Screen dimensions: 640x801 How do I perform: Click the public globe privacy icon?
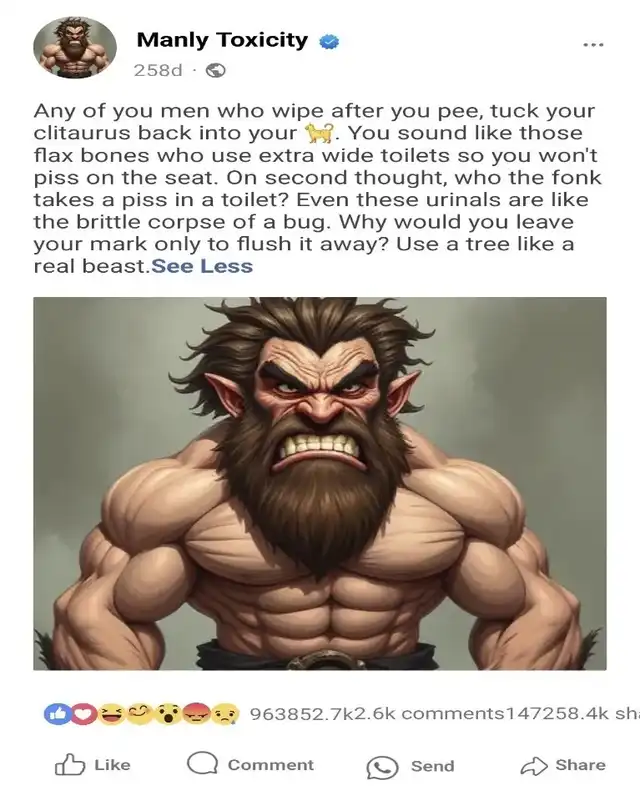coord(216,70)
